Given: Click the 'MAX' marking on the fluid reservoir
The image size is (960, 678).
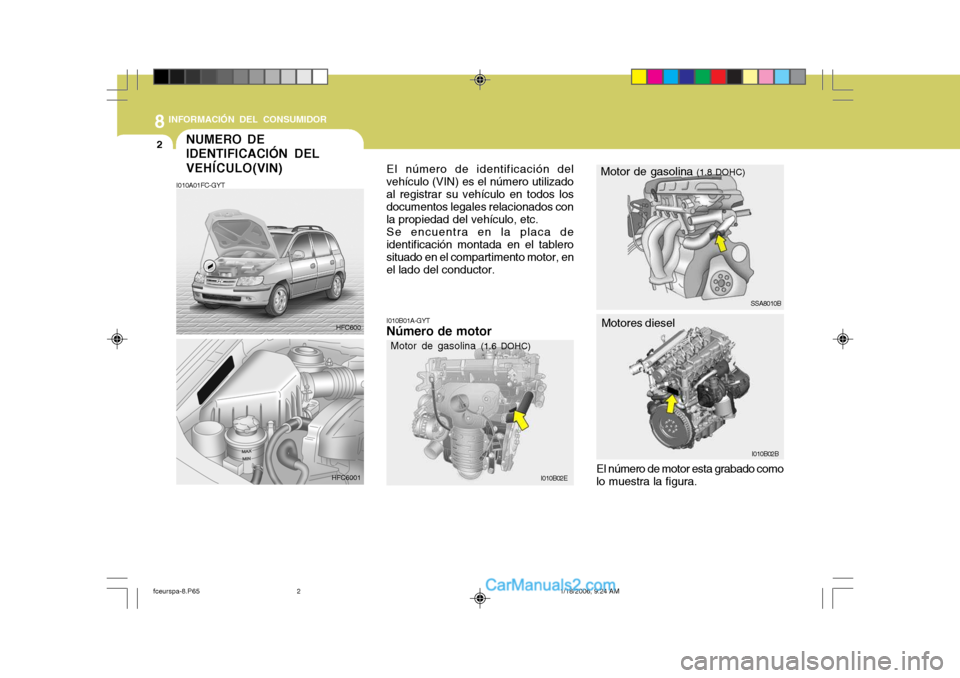Looking at the screenshot, I should [247, 451].
